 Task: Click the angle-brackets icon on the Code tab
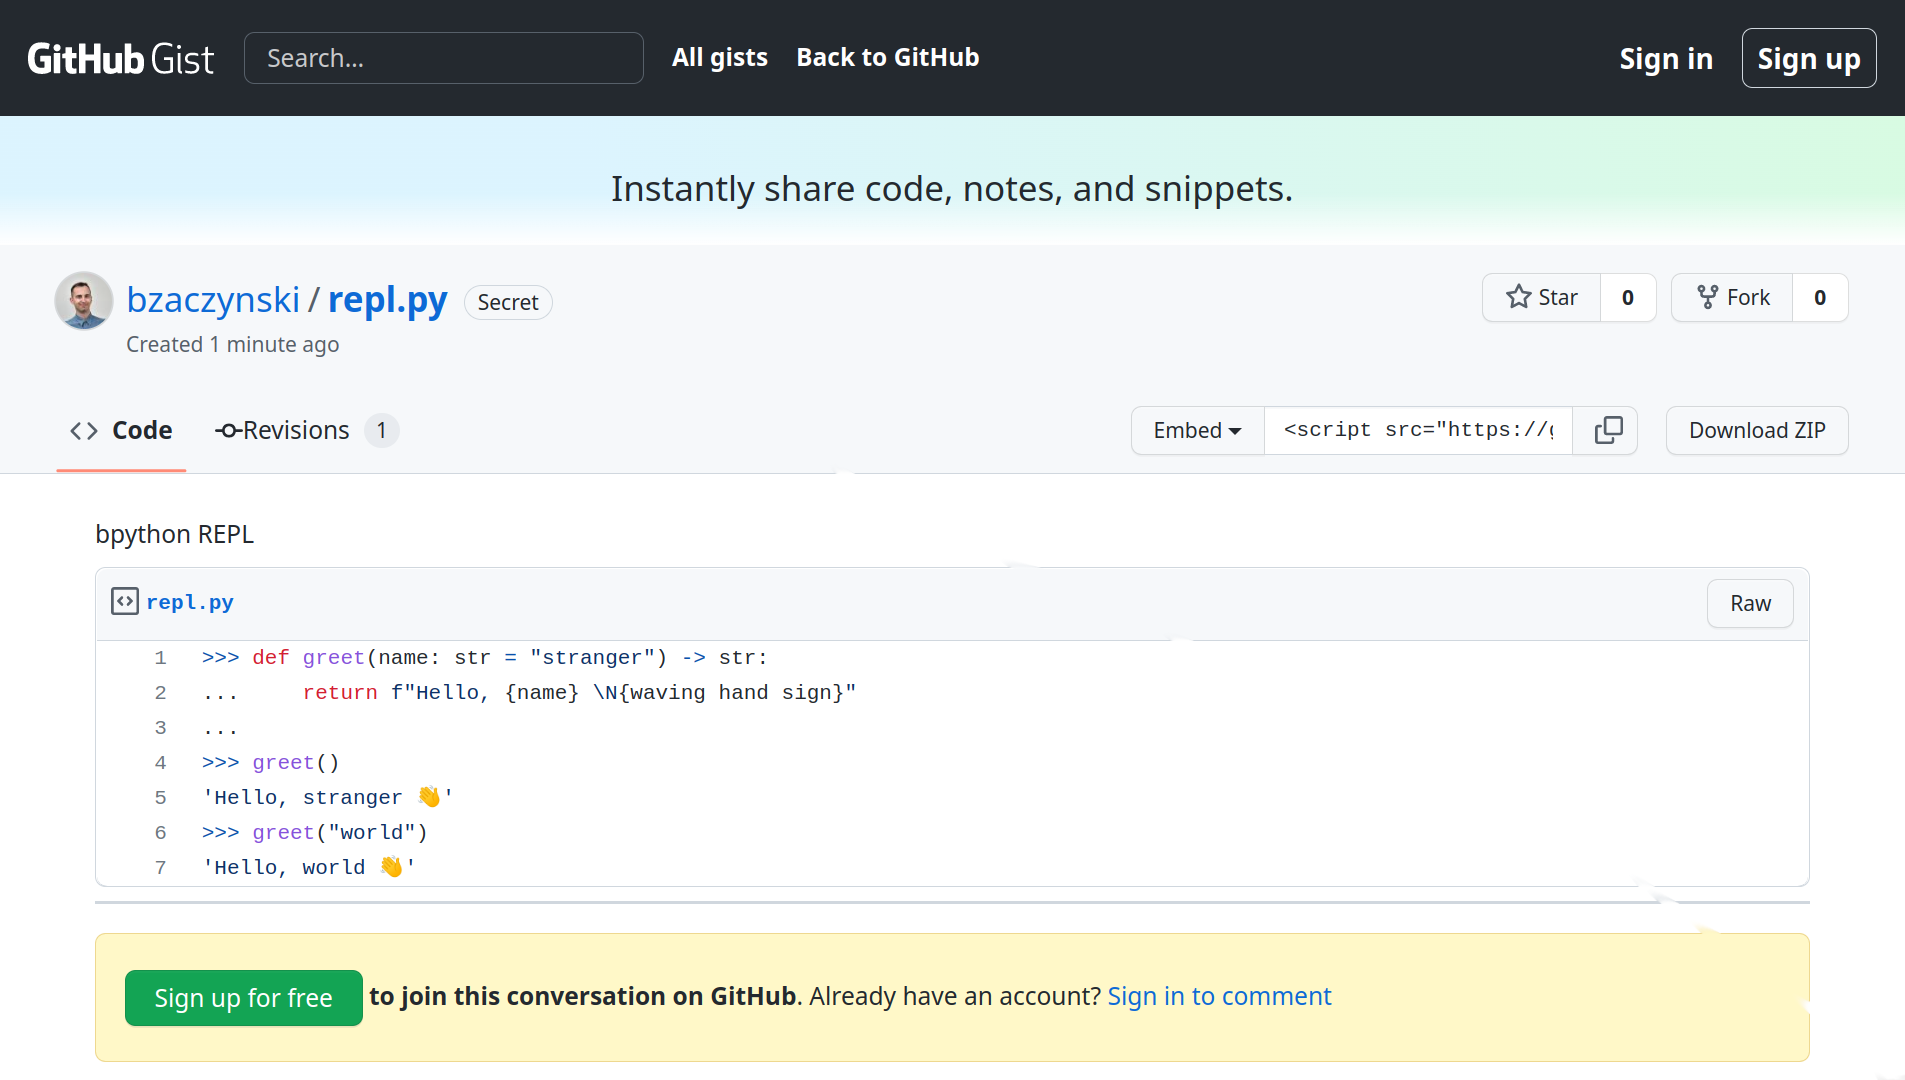[x=83, y=430]
